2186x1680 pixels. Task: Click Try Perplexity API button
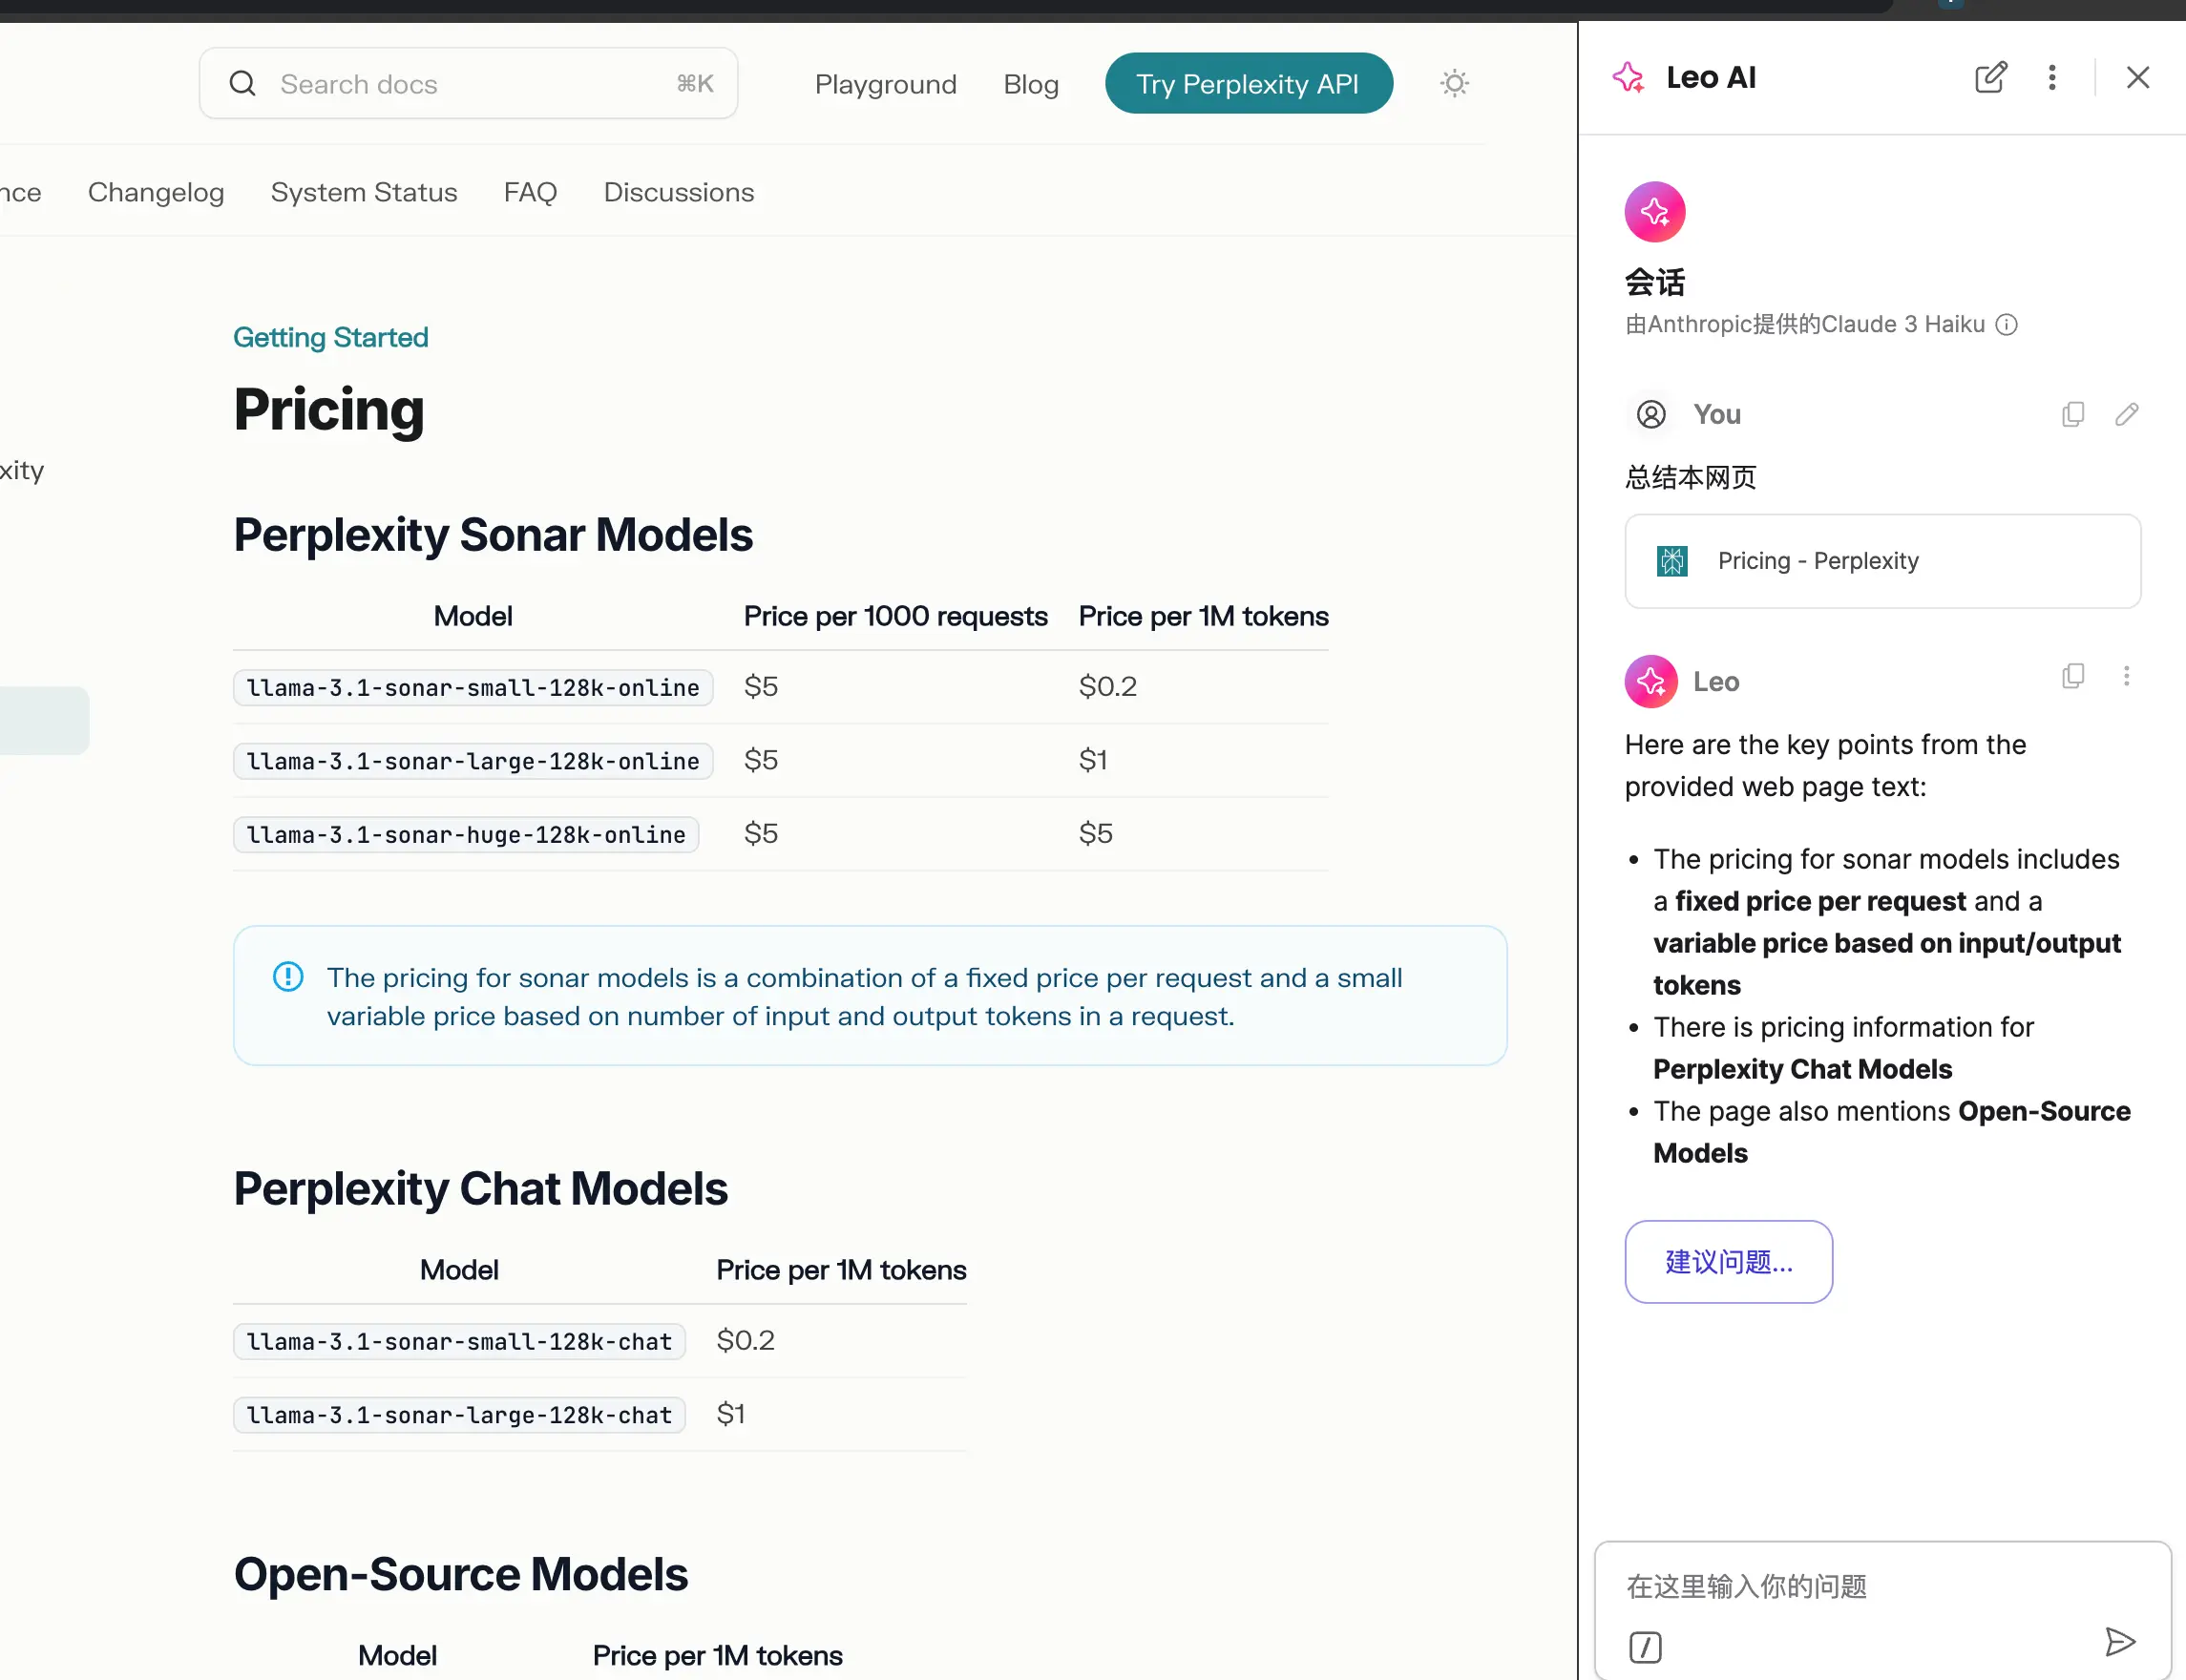click(x=1248, y=83)
